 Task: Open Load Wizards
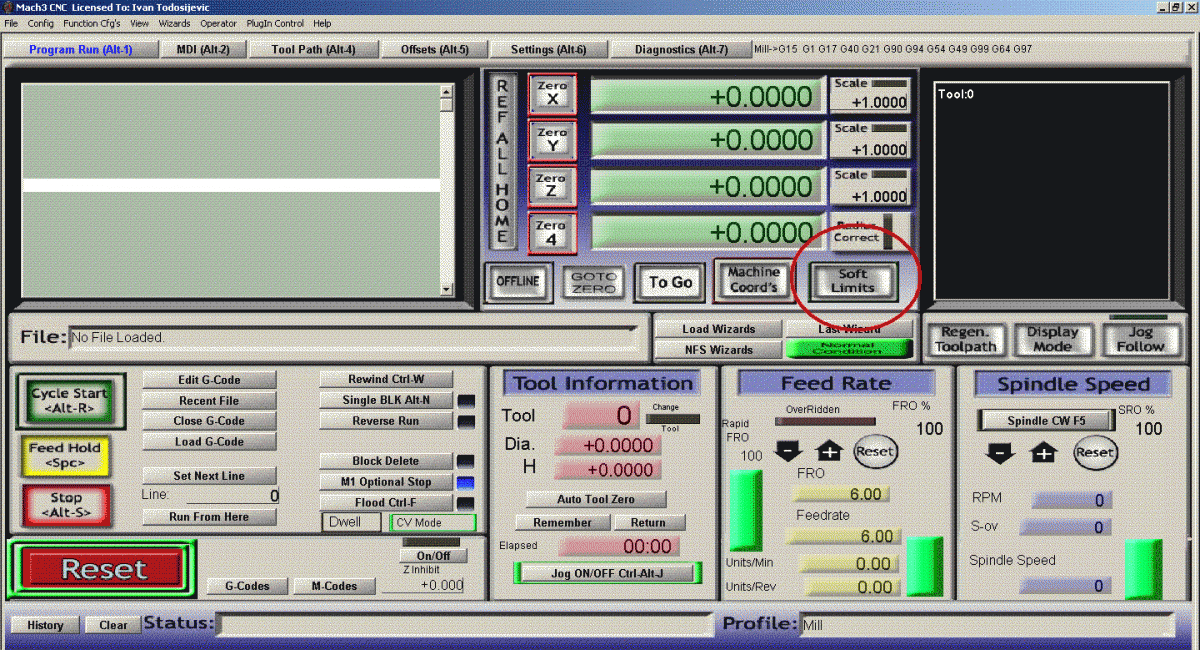coord(719,329)
